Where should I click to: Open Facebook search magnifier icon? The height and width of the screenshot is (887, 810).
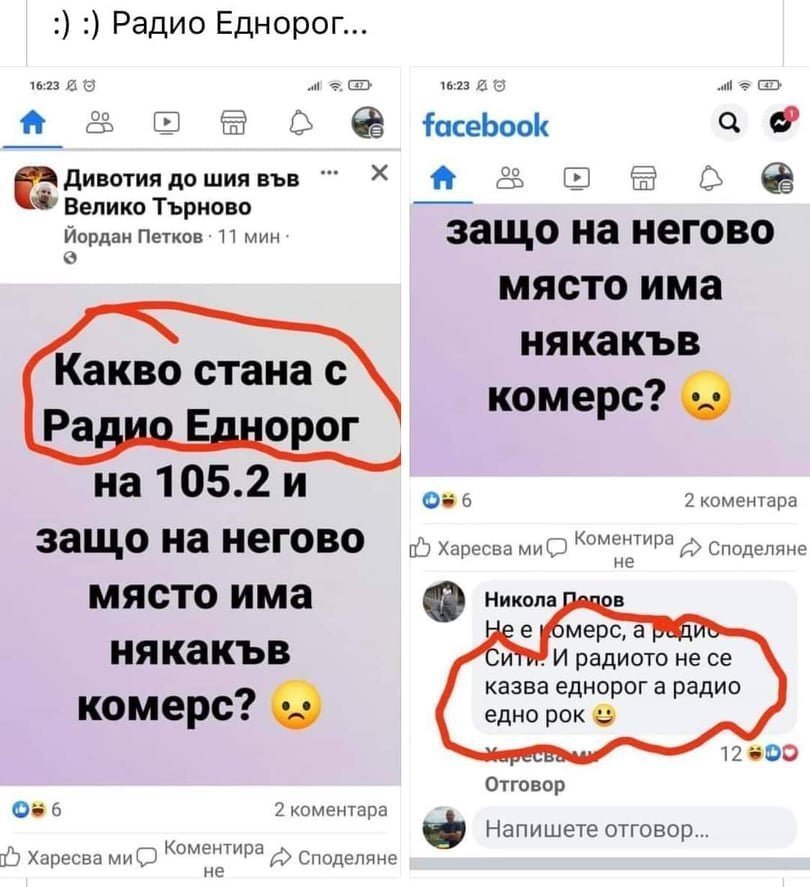point(729,122)
